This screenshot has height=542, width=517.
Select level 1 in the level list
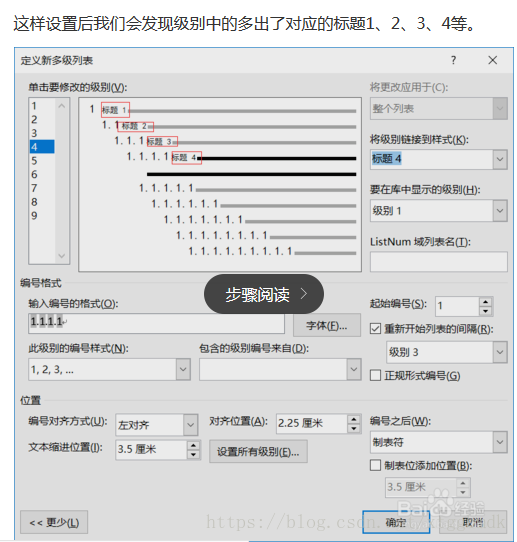(x=42, y=105)
